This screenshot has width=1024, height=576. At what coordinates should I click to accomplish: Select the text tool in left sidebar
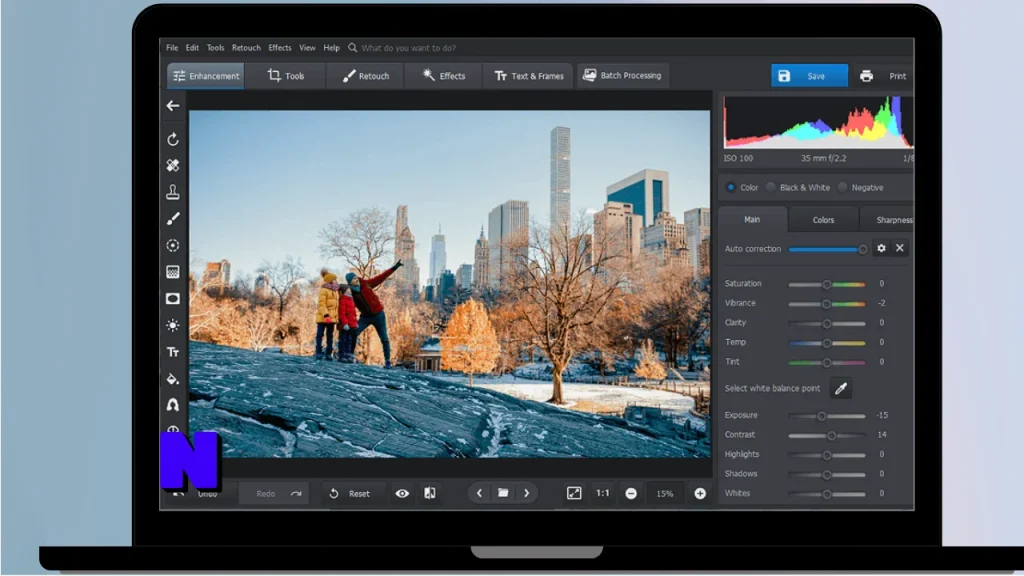click(173, 352)
